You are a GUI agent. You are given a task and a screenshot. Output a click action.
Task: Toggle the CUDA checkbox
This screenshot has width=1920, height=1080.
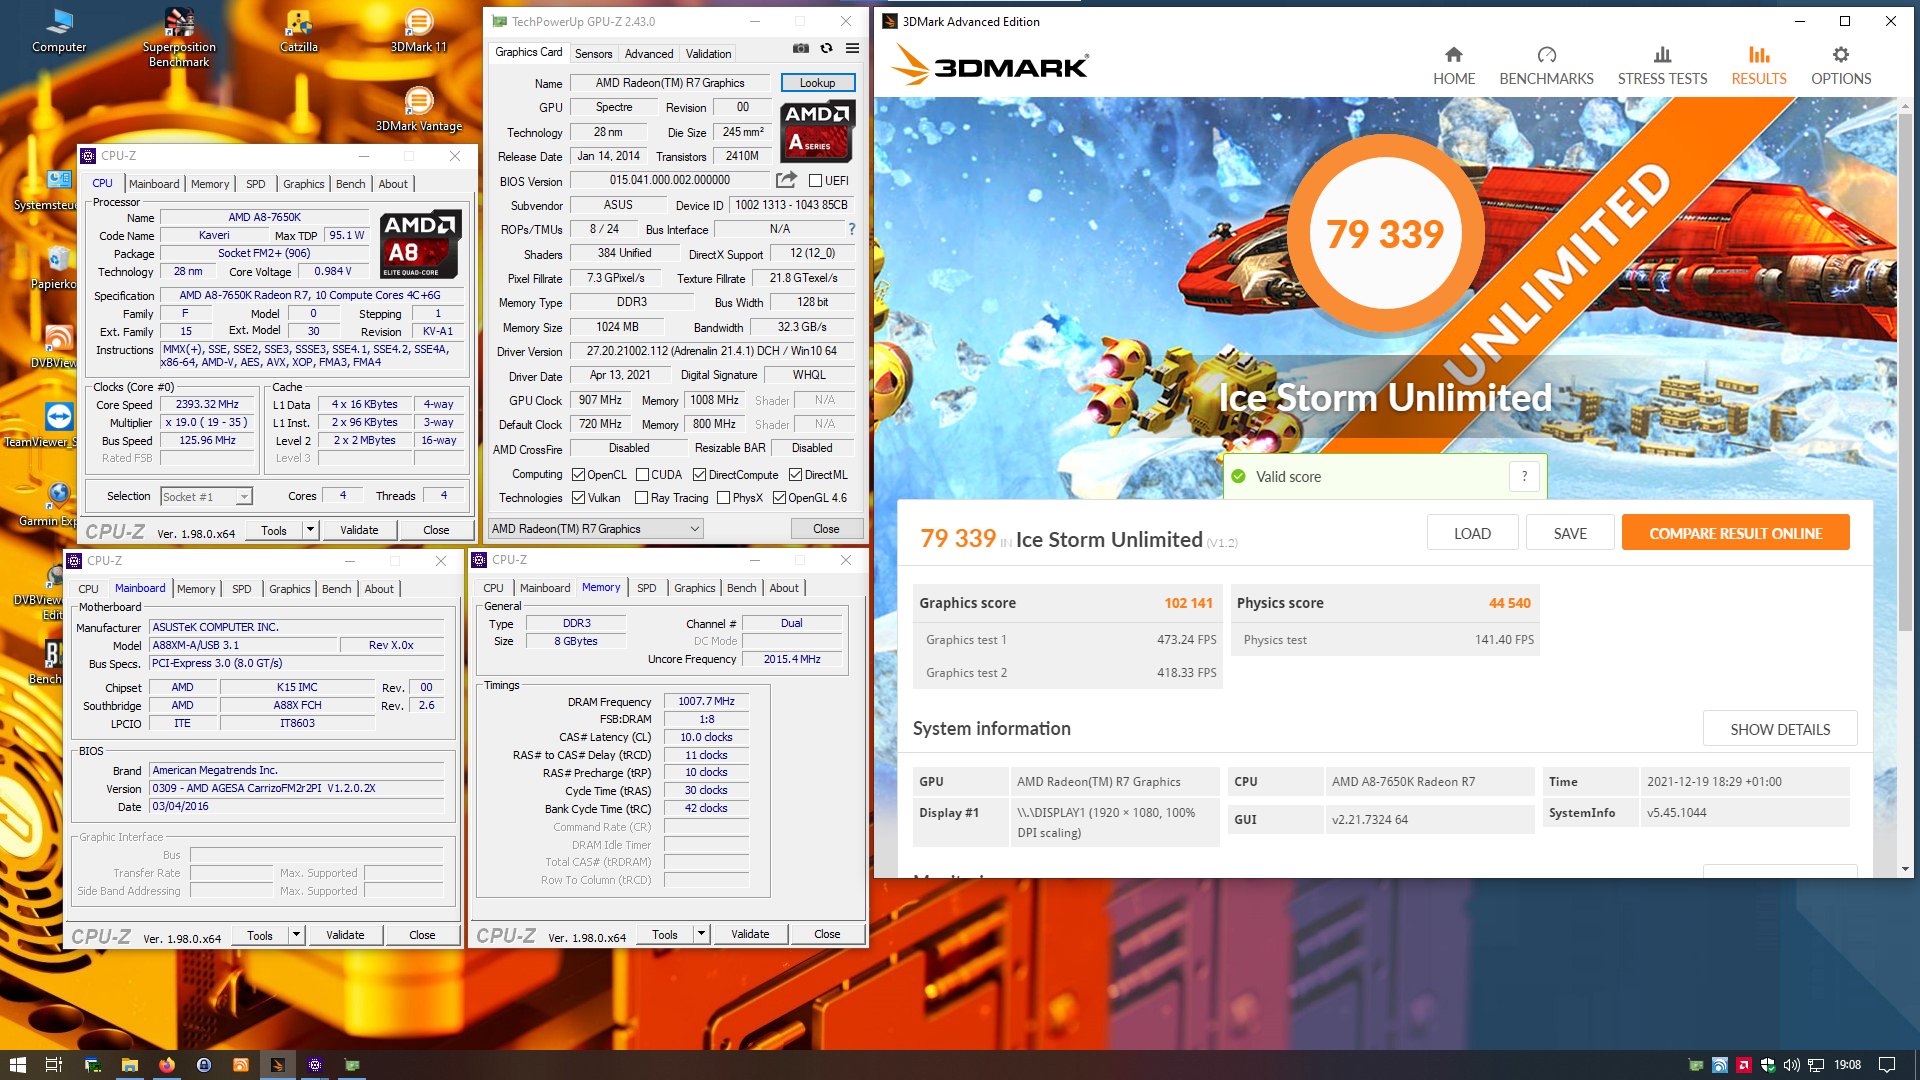coord(642,475)
